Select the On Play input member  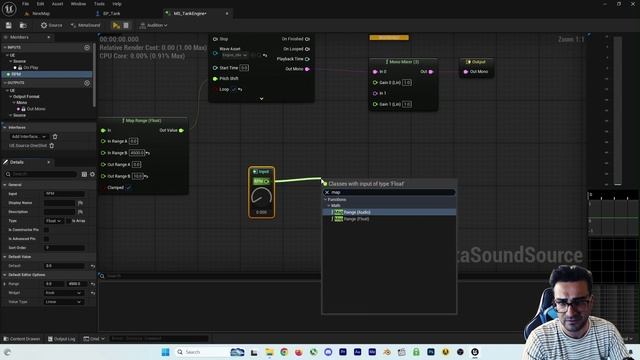(31, 67)
